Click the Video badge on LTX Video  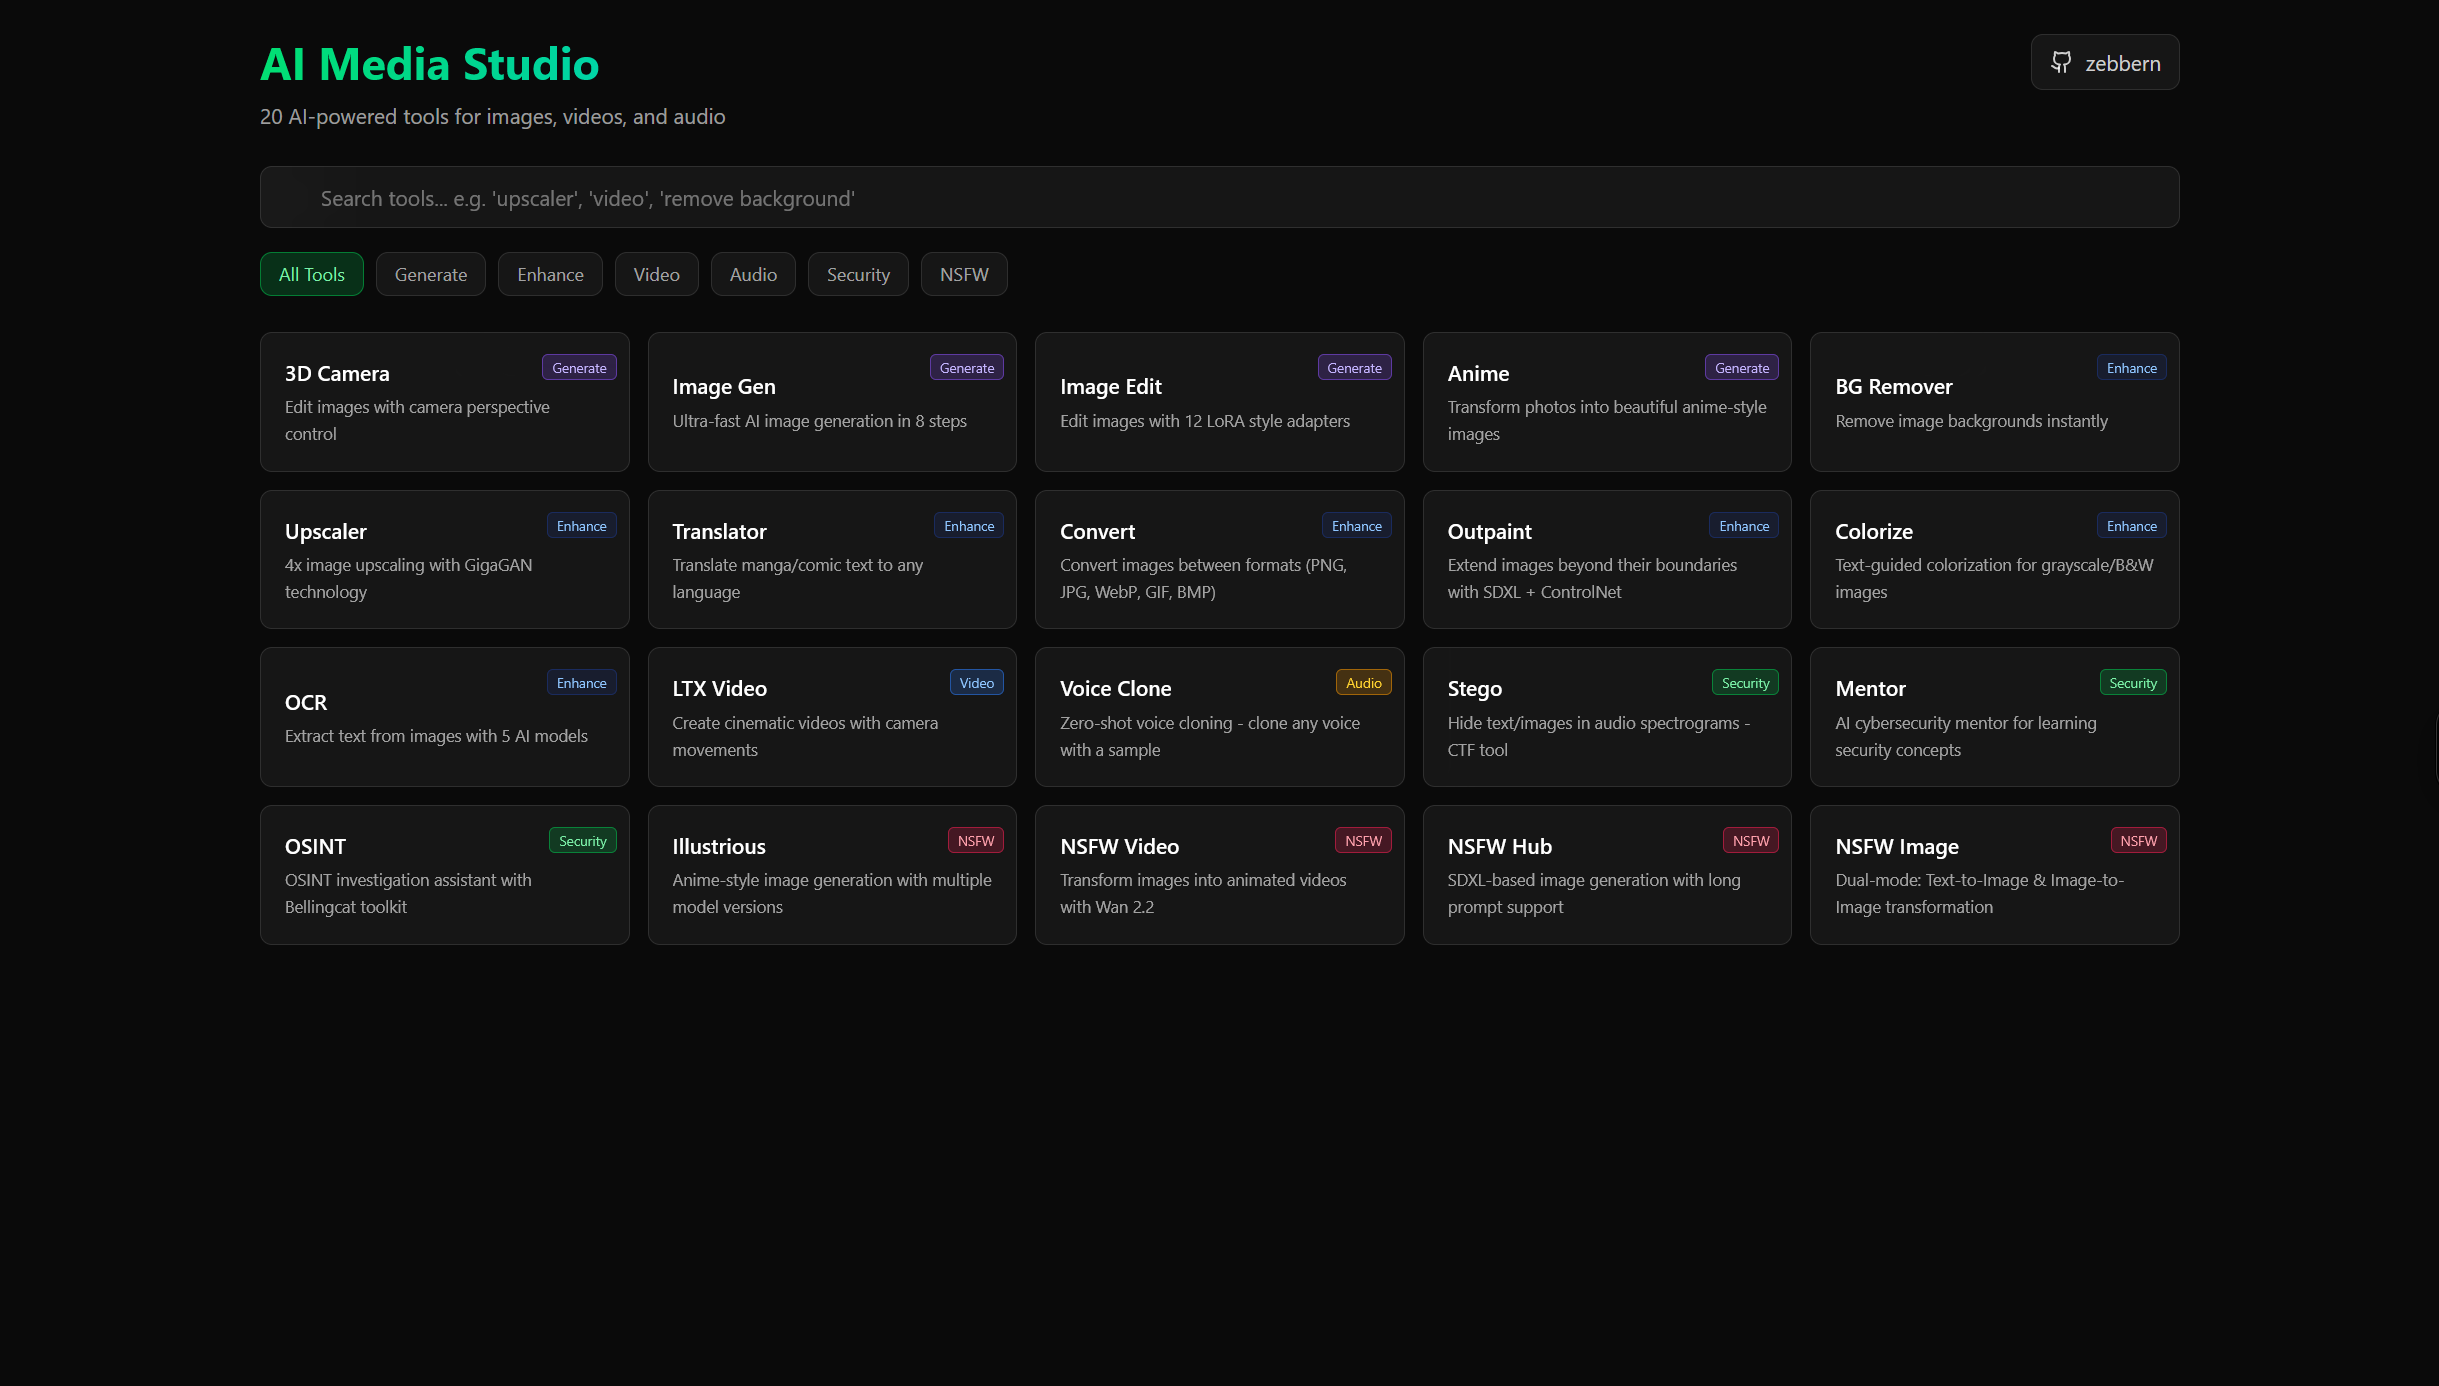pyautogui.click(x=976, y=683)
